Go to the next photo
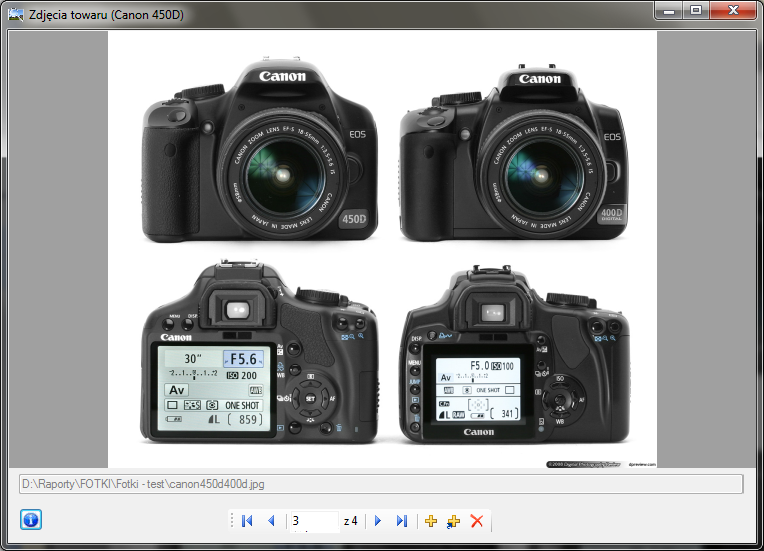This screenshot has height=551, width=764. coord(378,521)
